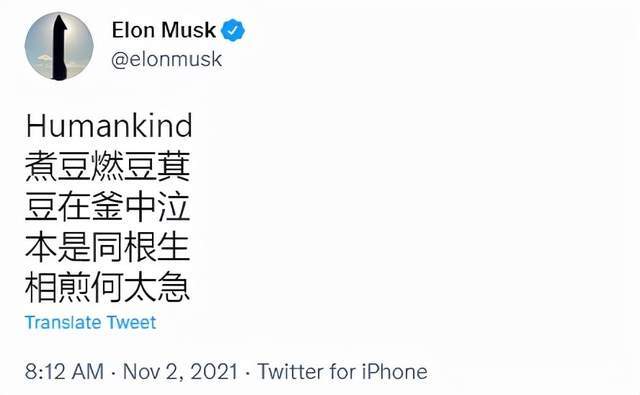The image size is (640, 395).
Task: Click the word Tweet in Translate Tweet
Action: pyautogui.click(x=131, y=323)
